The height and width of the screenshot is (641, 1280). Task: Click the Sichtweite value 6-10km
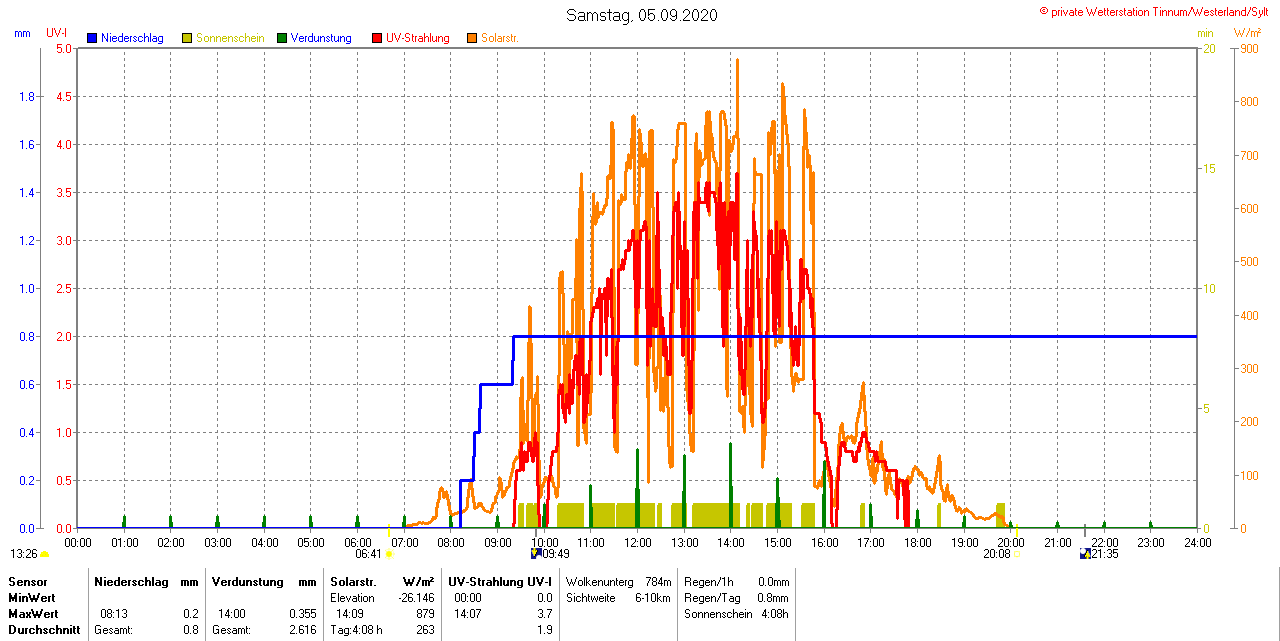(654, 597)
